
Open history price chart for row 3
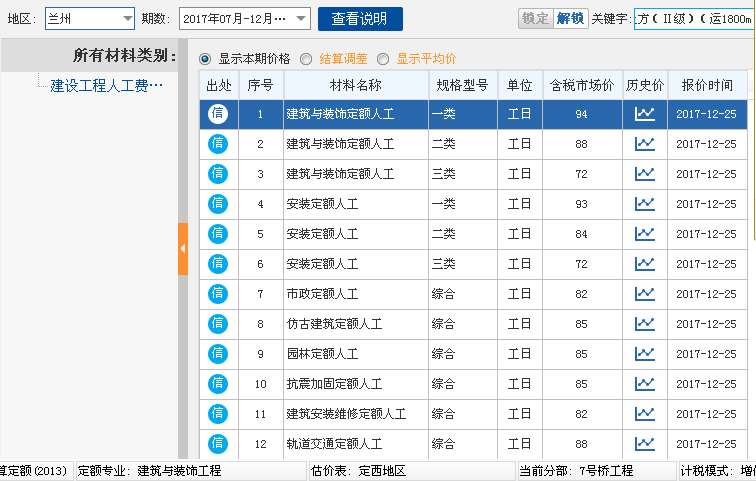click(645, 174)
